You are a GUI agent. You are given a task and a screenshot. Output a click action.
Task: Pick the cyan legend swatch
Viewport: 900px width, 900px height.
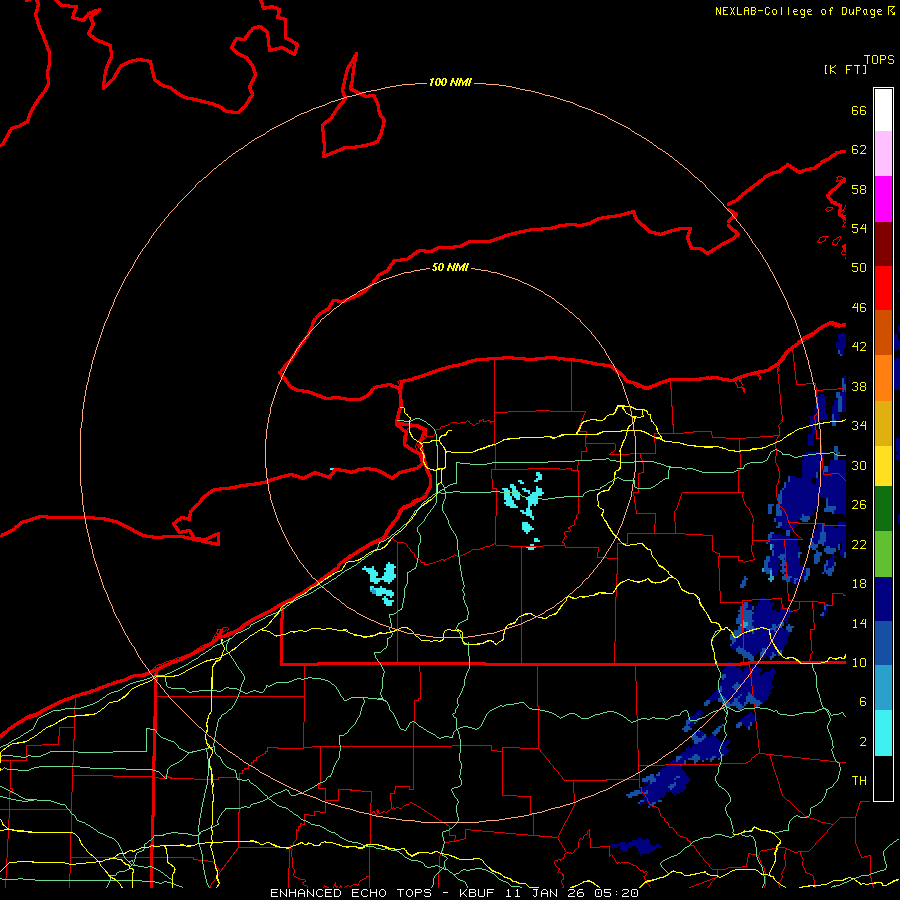click(883, 733)
